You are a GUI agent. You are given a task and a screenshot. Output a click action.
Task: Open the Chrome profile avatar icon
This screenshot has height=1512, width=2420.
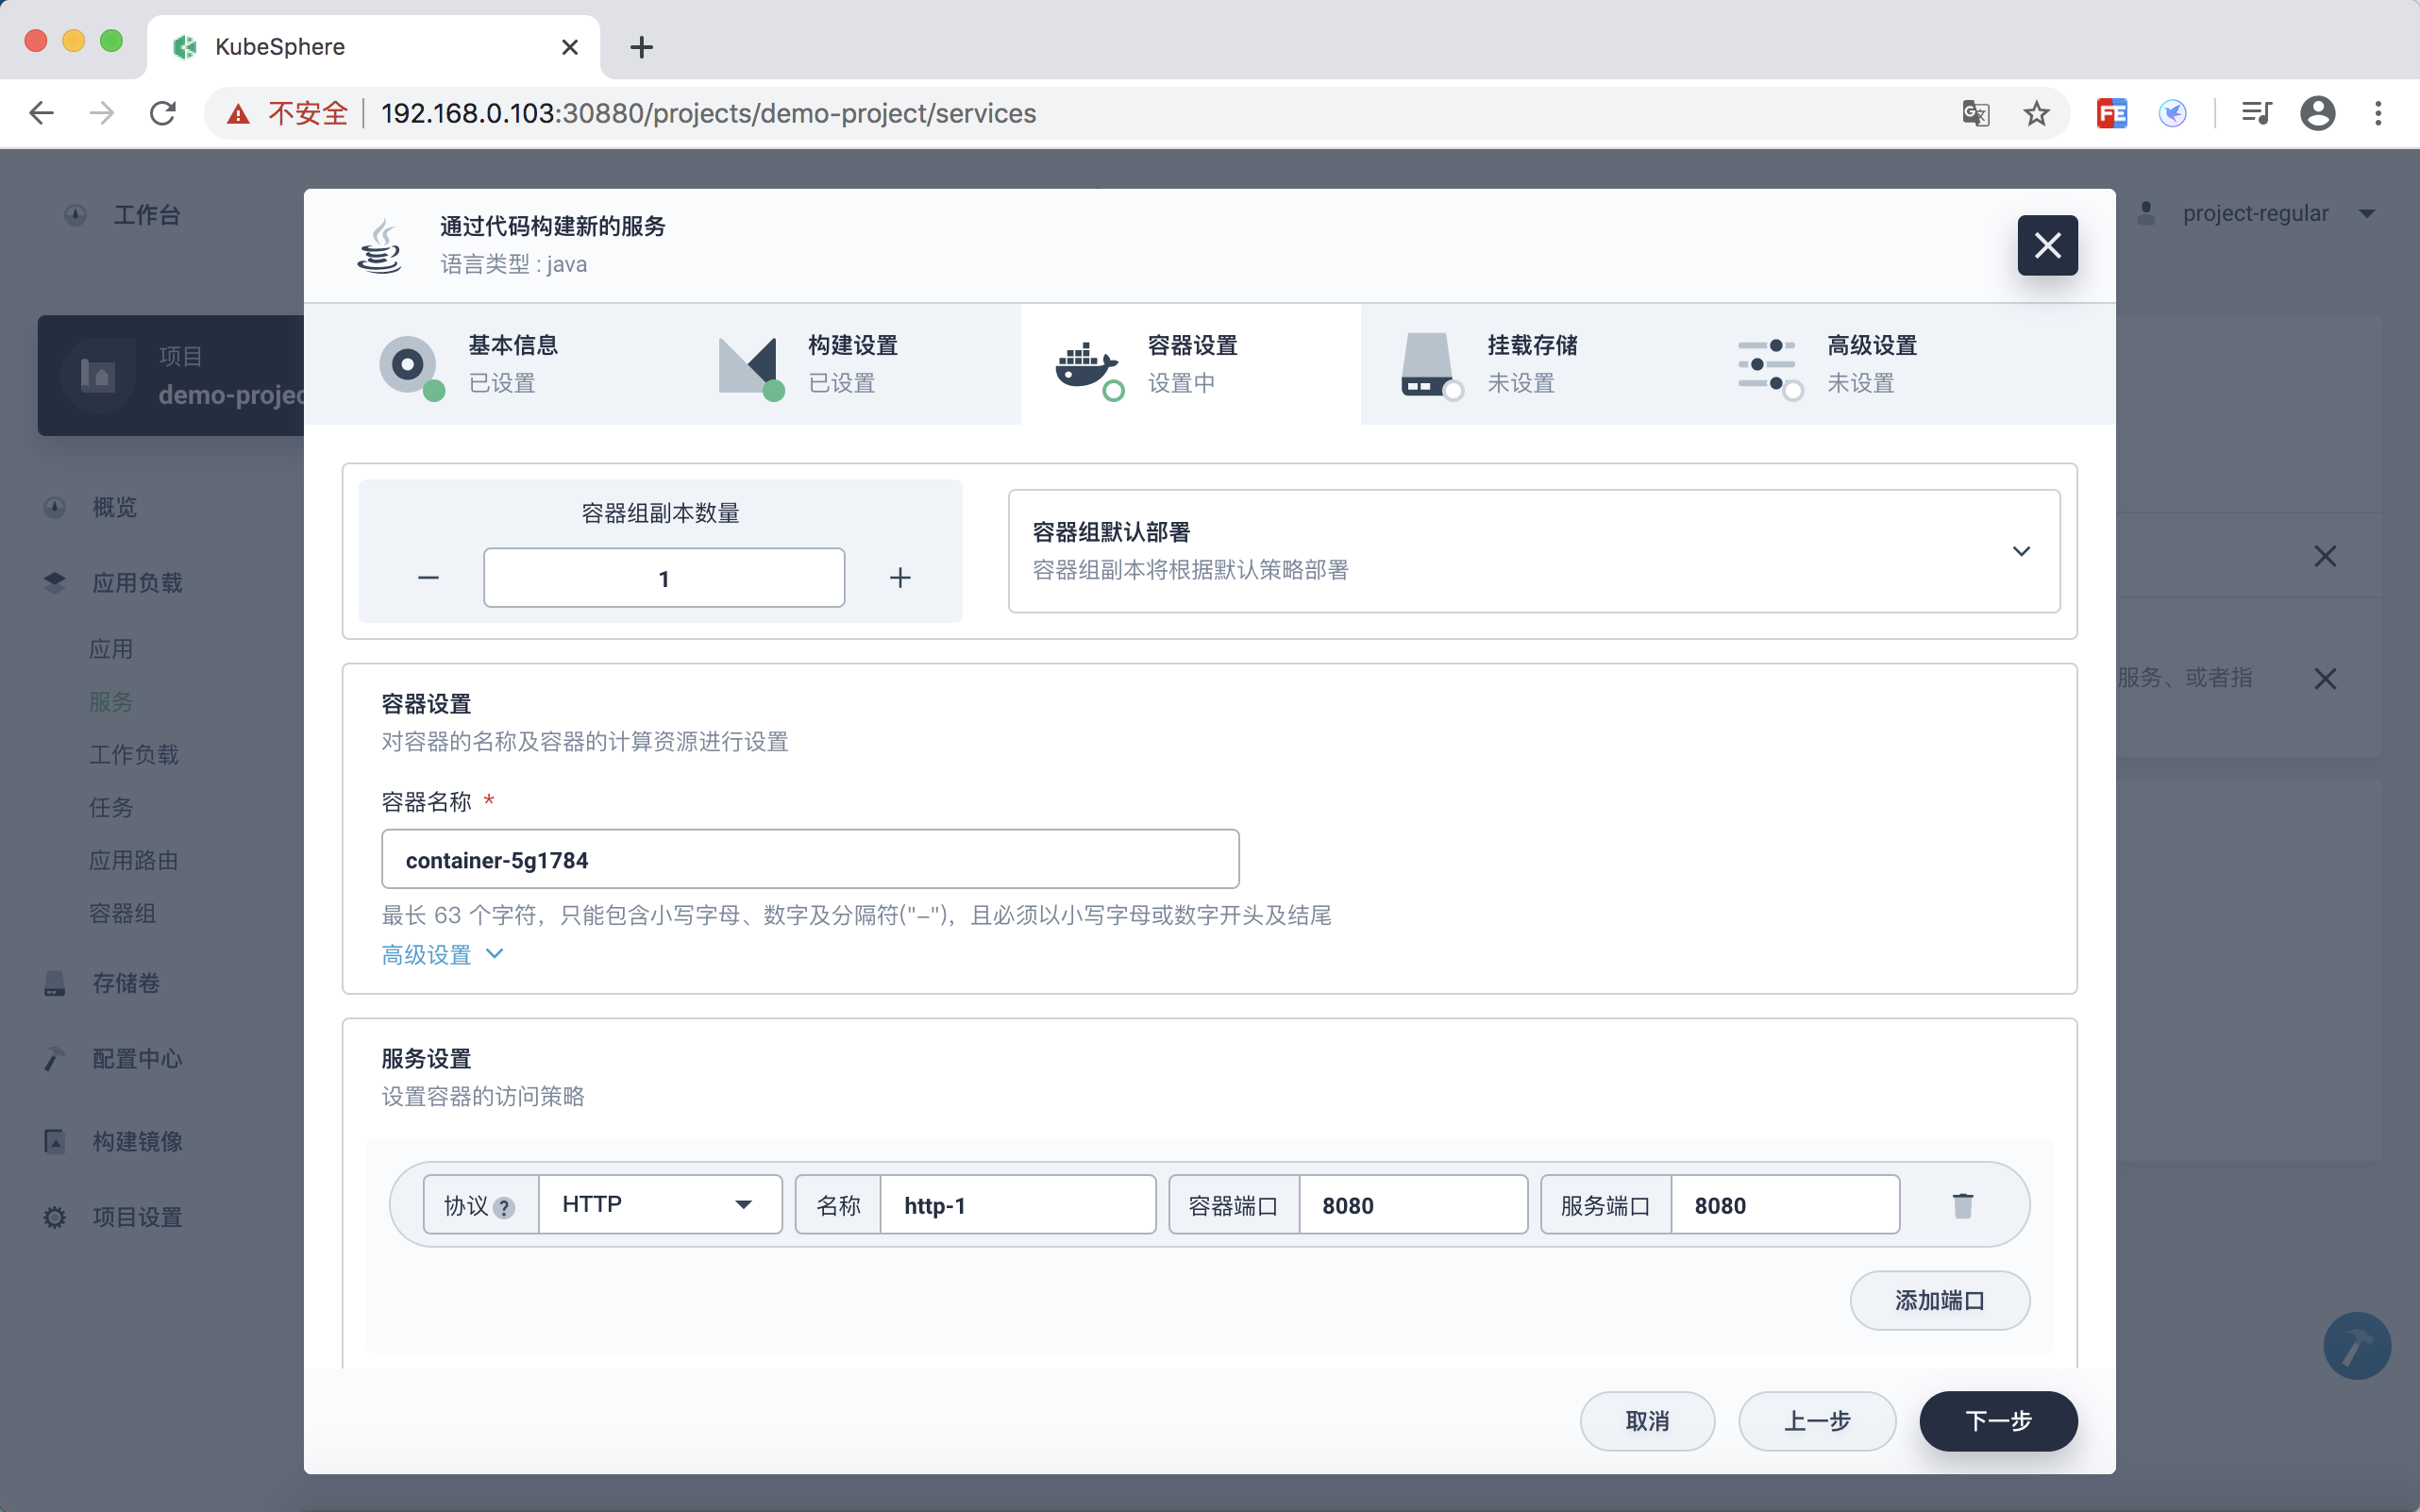[x=2316, y=113]
